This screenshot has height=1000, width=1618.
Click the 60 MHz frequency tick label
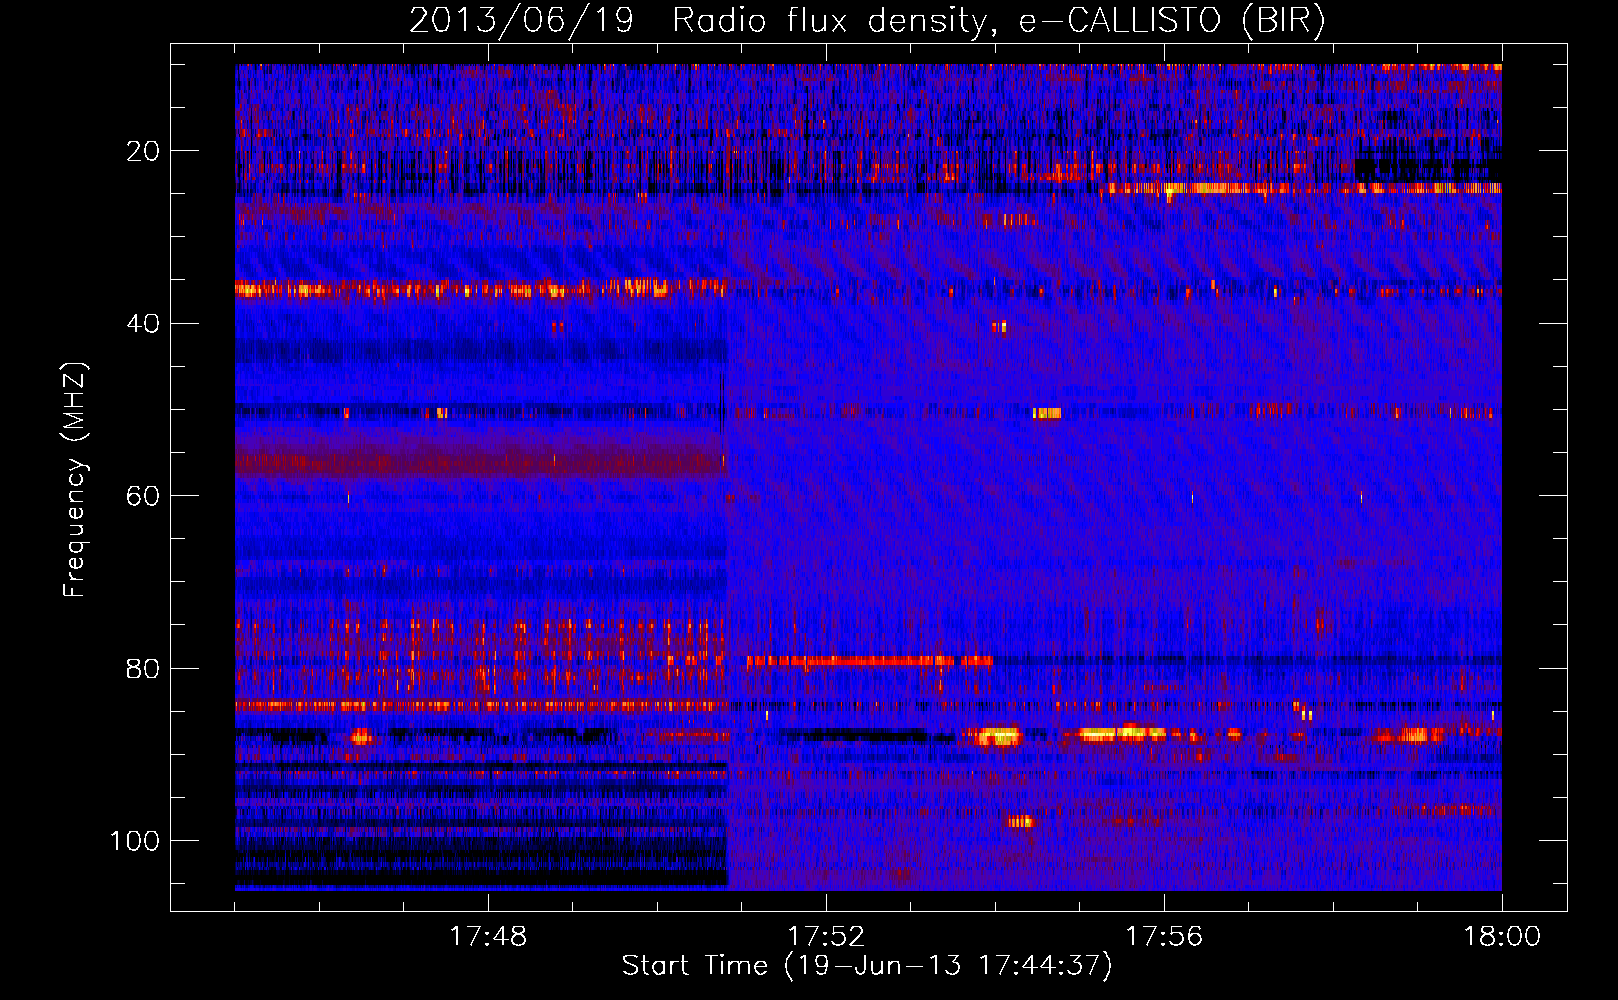(143, 496)
